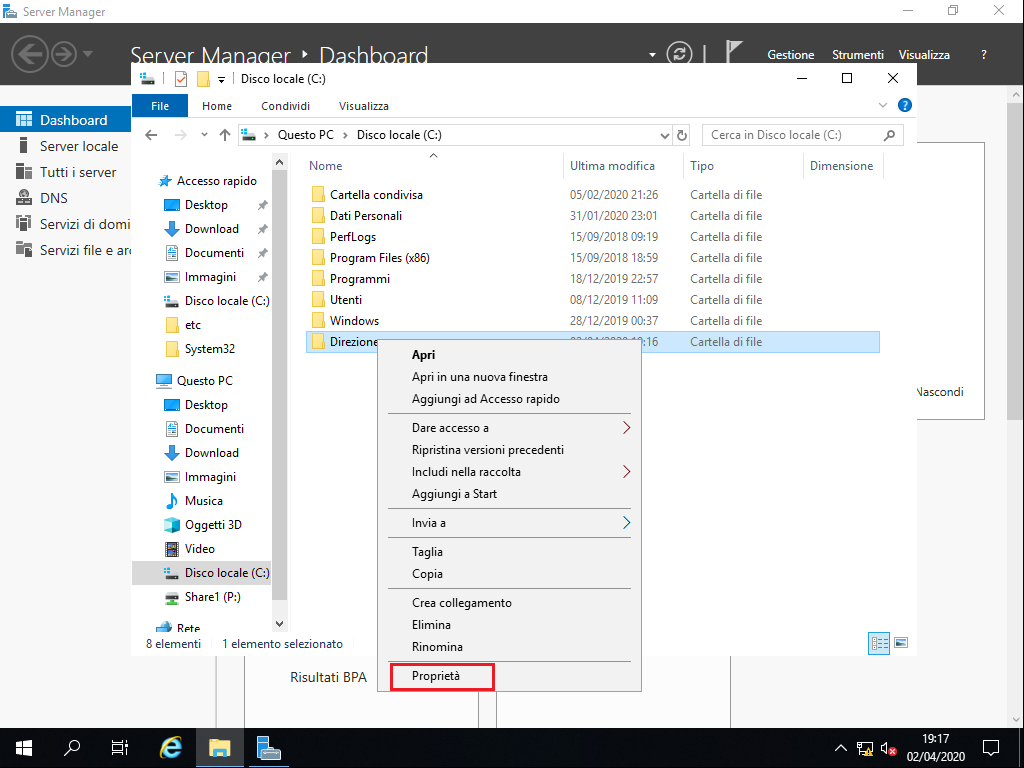The width and height of the screenshot is (1024, 768).
Task: Refresh Disco locale (C:) via address bar icon
Action: pyautogui.click(x=681, y=134)
